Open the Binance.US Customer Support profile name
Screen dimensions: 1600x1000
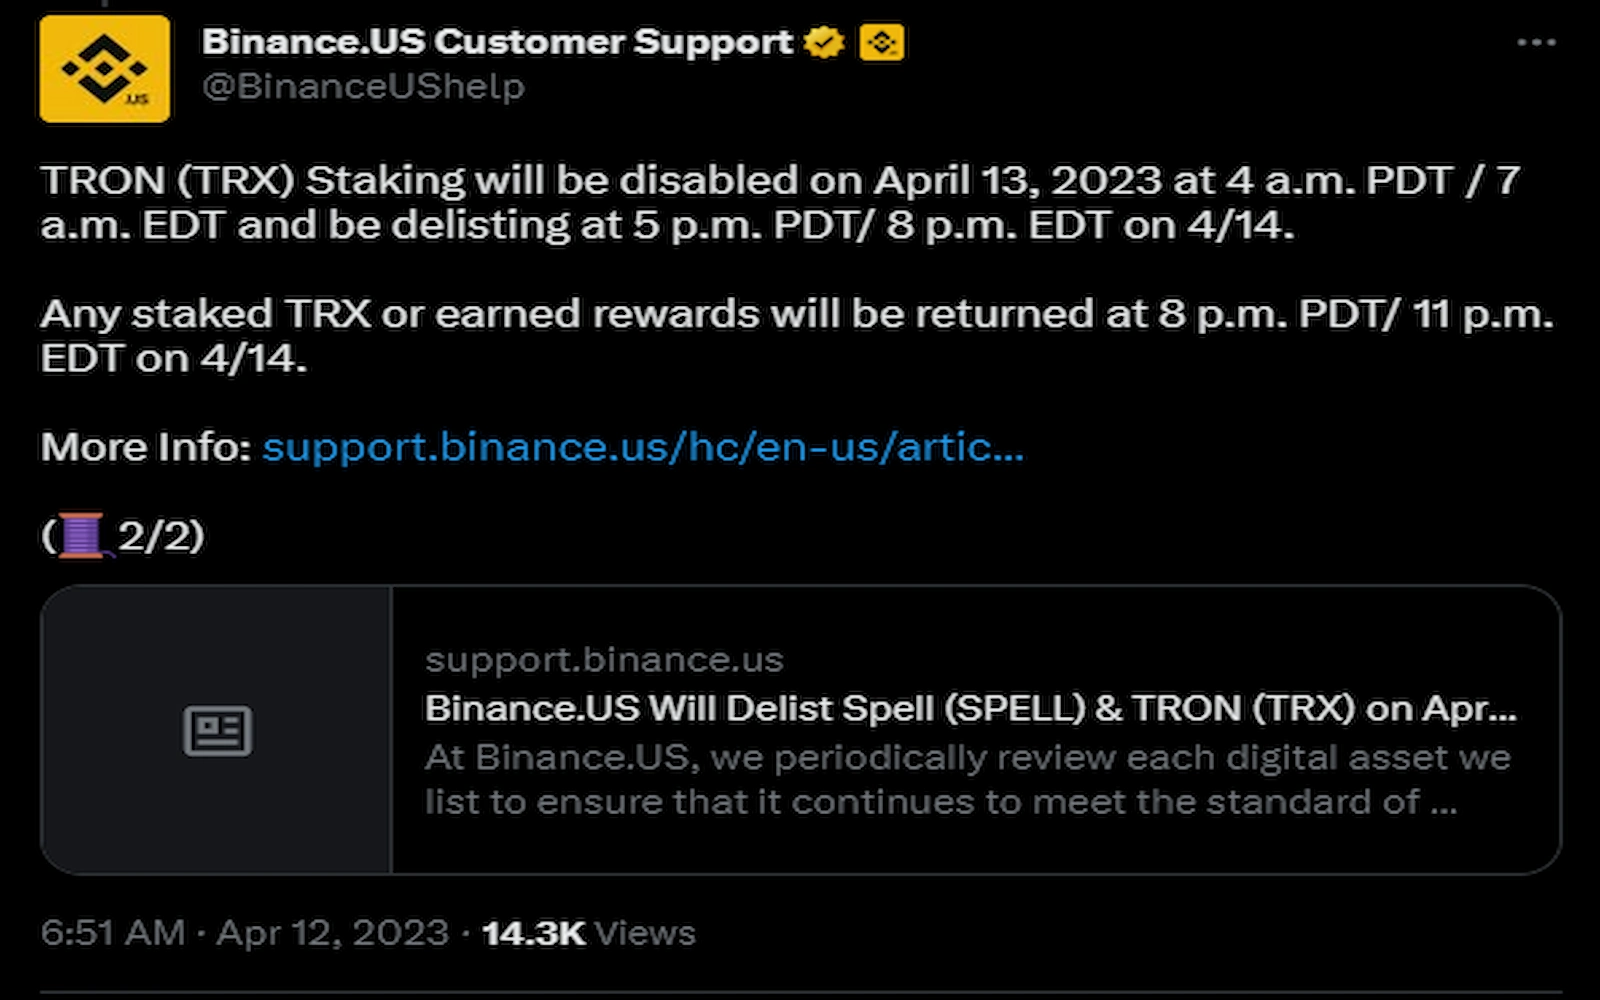pos(495,42)
